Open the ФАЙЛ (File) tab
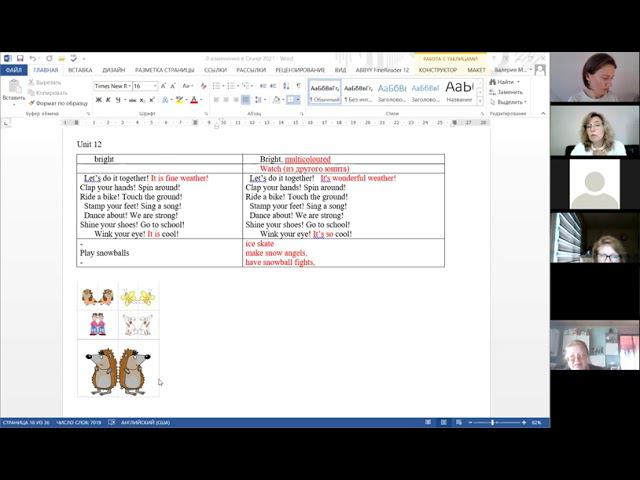This screenshot has height=480, width=640. pyautogui.click(x=14, y=70)
